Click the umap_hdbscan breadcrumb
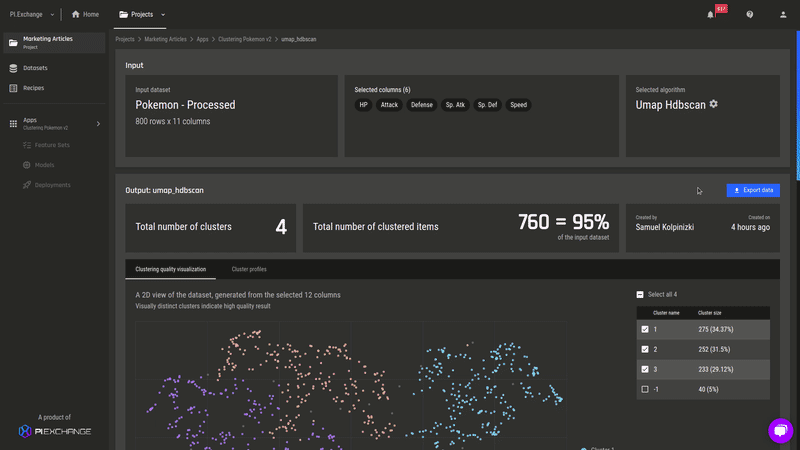The height and width of the screenshot is (450, 800). pyautogui.click(x=298, y=39)
